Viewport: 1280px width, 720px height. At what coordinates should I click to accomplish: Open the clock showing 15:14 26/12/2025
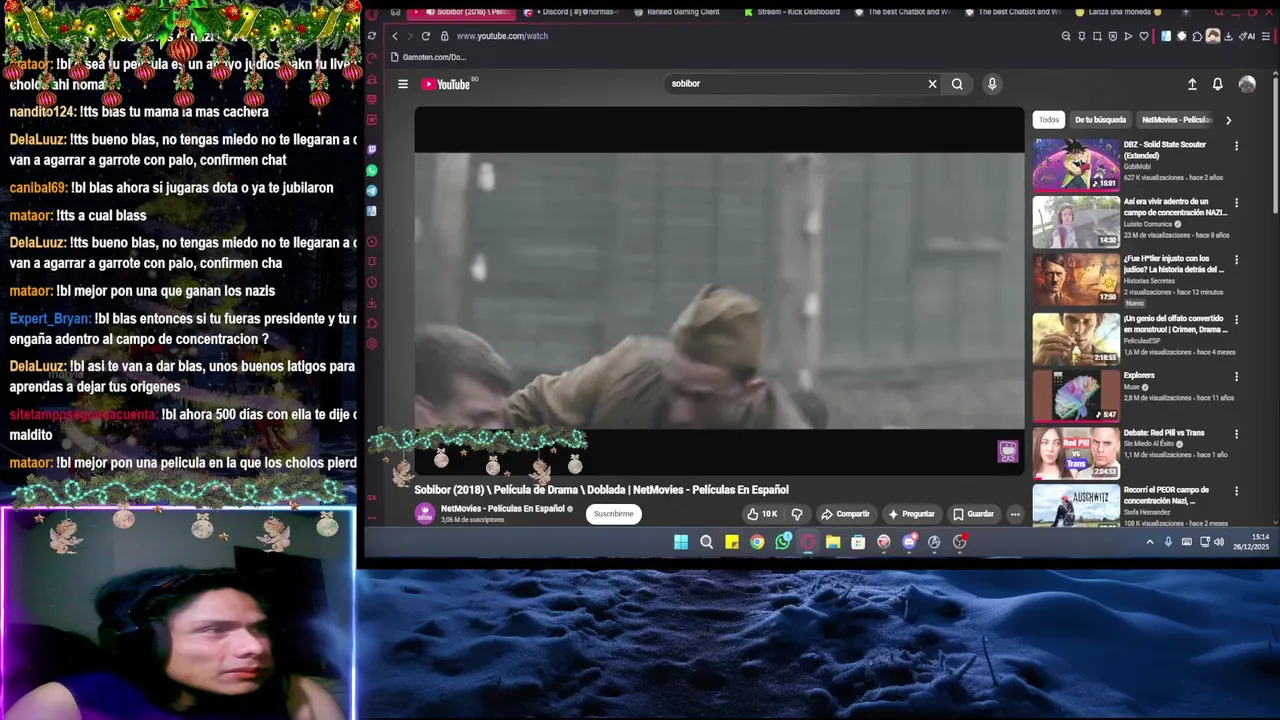(1253, 542)
